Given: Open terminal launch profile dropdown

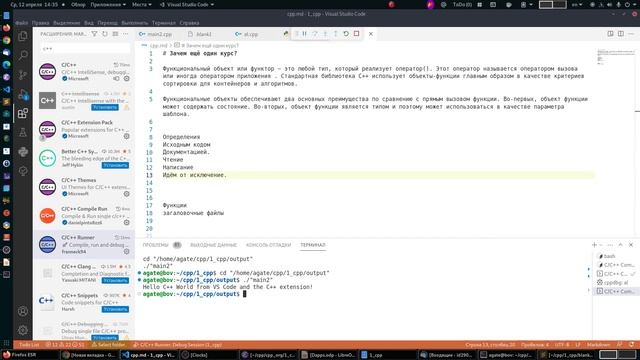Looking at the screenshot, I should click(x=601, y=245).
